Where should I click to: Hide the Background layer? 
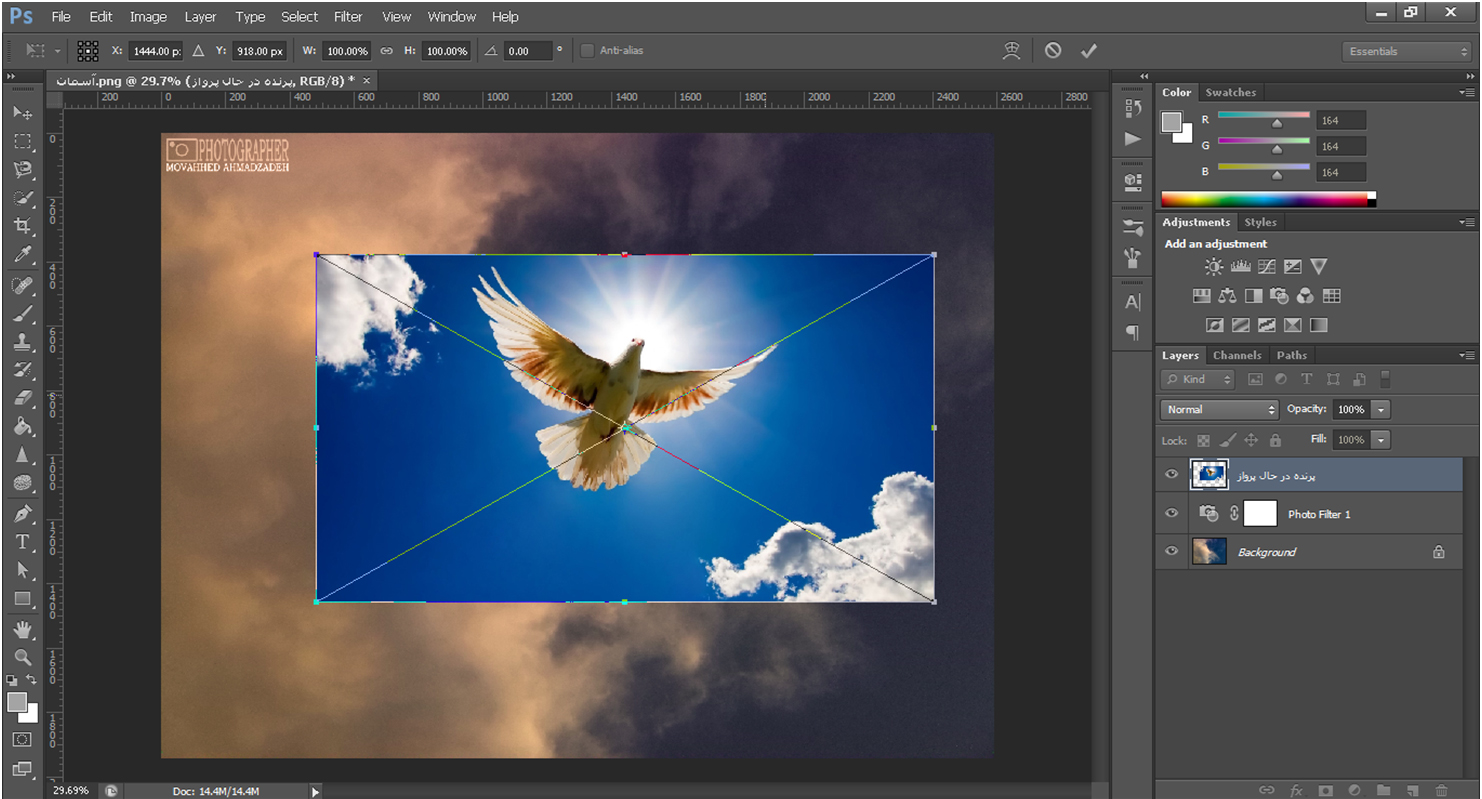pos(1172,552)
